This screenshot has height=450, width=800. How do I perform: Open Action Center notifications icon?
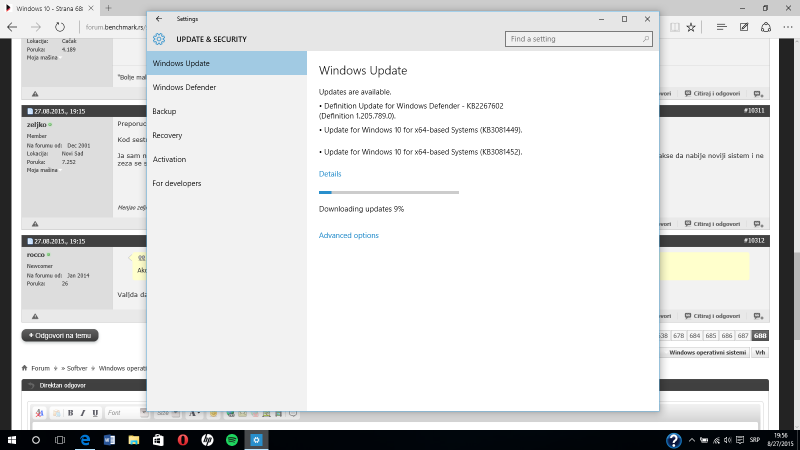coord(740,440)
